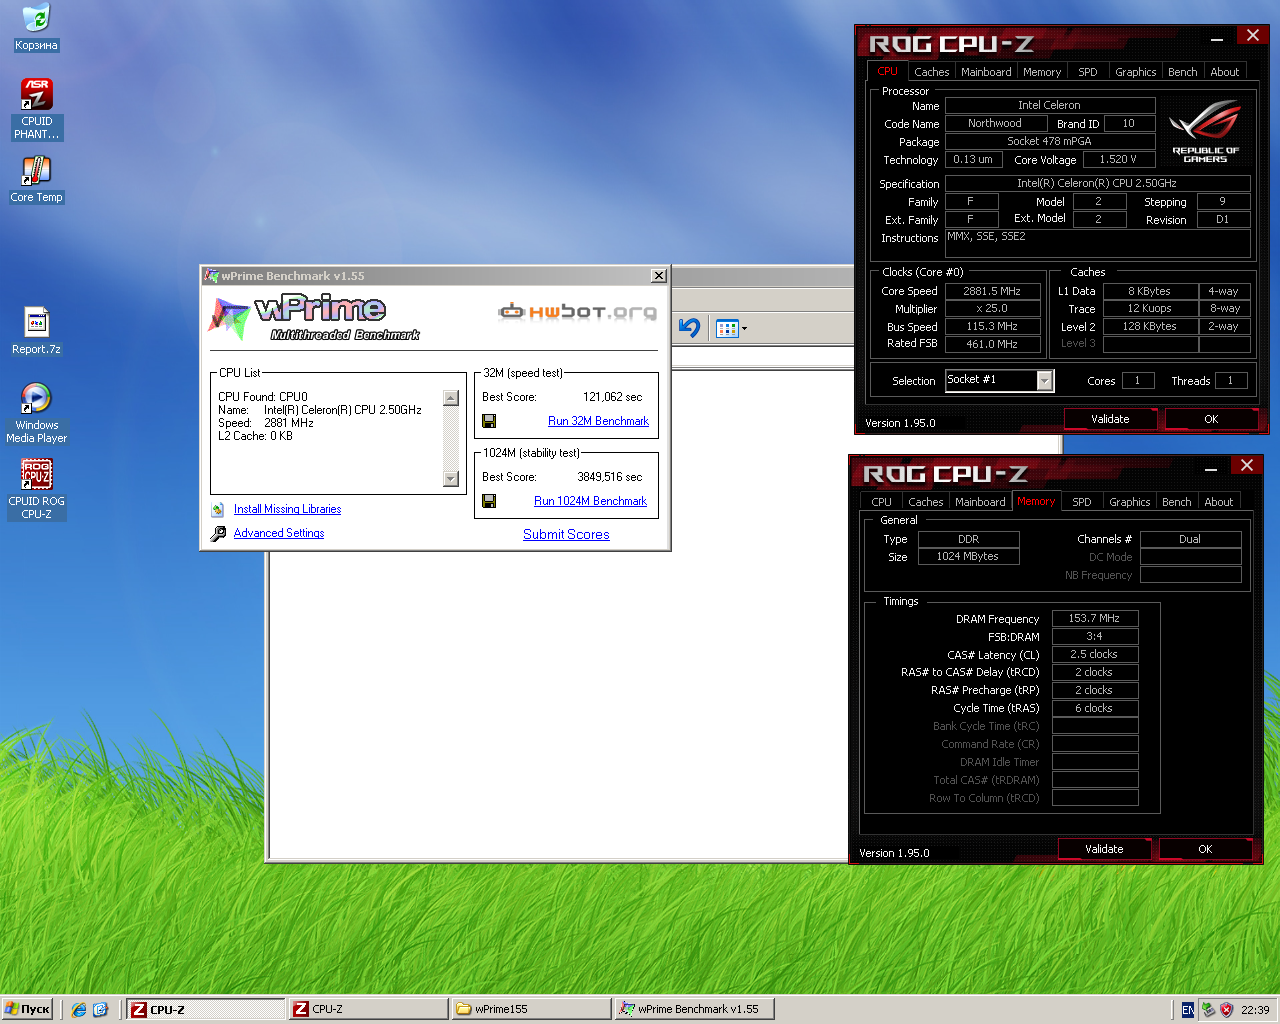This screenshot has width=1280, height=1024.
Task: Click OK in the processor CPU-Z window
Action: click(1211, 419)
